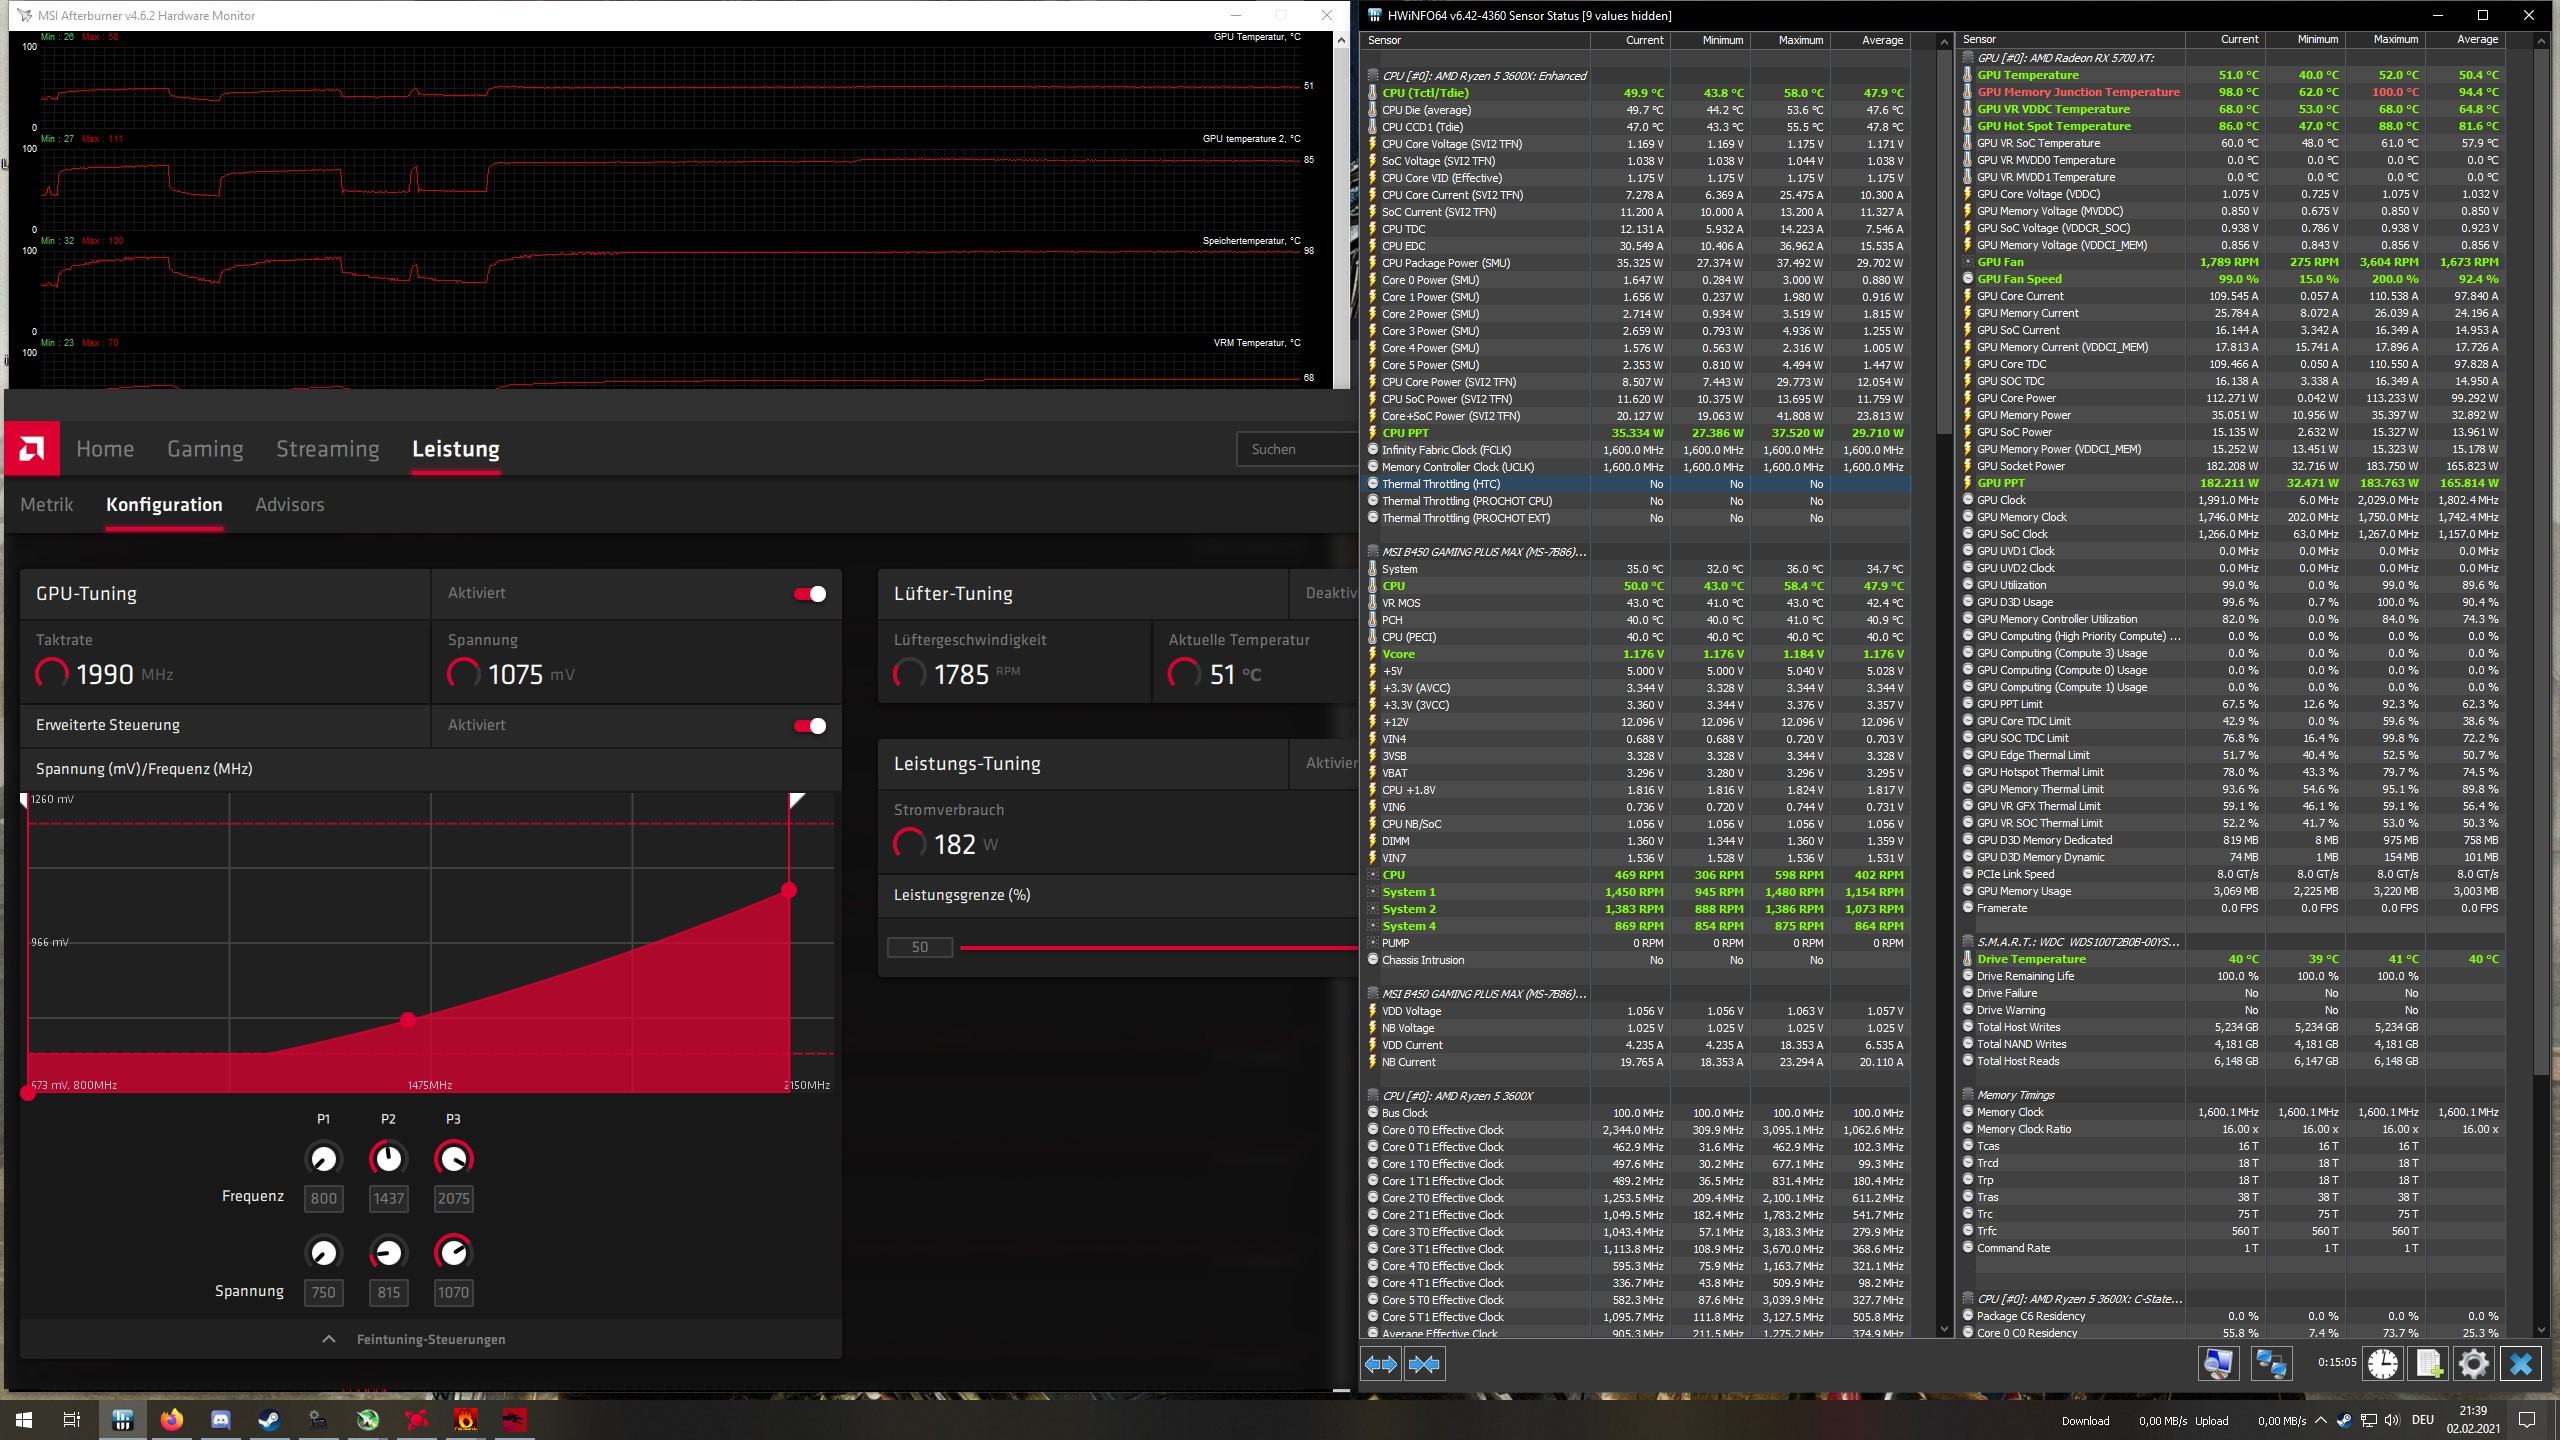Click HWiNFO network computers icon

click(x=2270, y=1364)
